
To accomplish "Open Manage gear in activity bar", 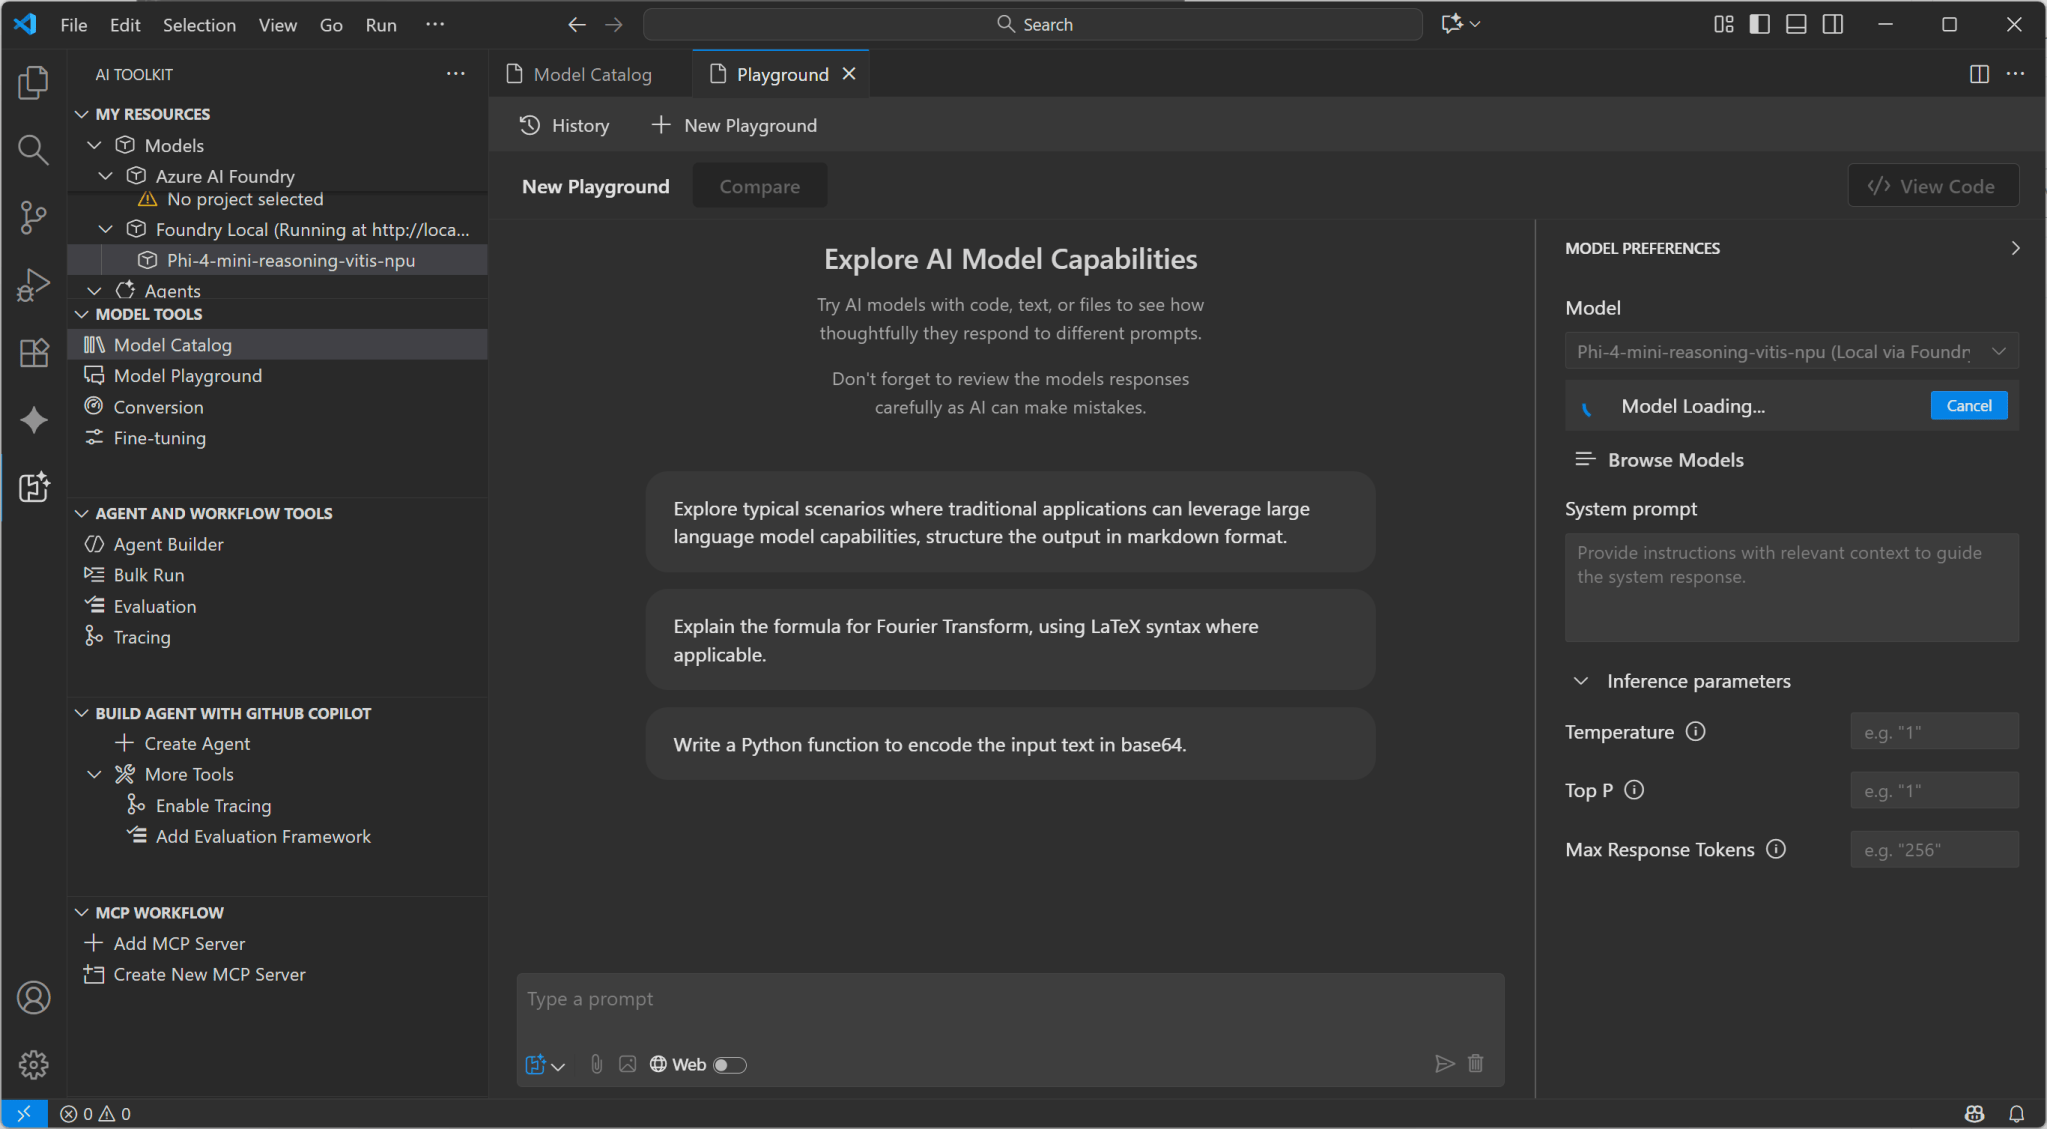I will pos(33,1065).
